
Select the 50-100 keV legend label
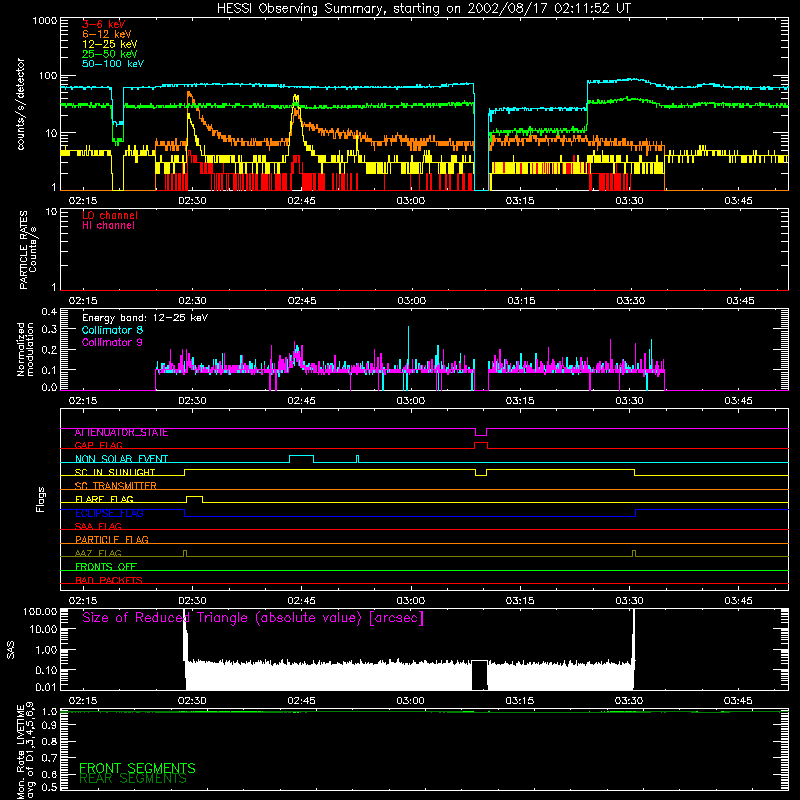coord(113,64)
